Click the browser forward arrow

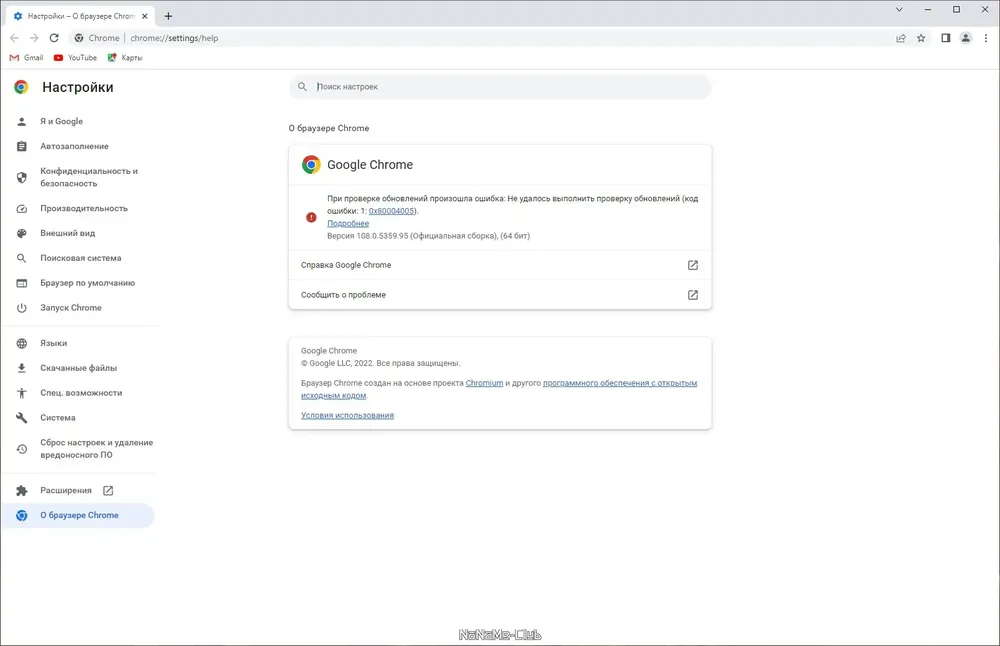pos(34,38)
